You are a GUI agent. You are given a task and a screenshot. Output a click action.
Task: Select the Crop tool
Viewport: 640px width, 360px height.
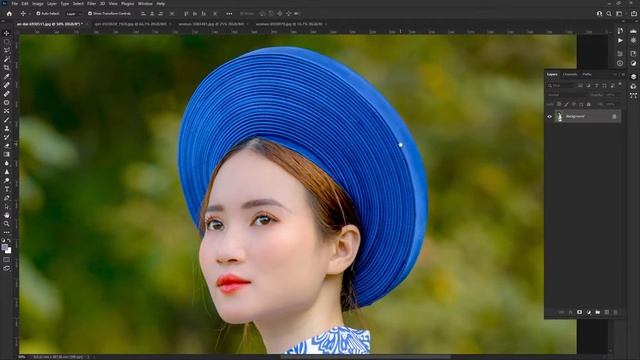point(7,68)
